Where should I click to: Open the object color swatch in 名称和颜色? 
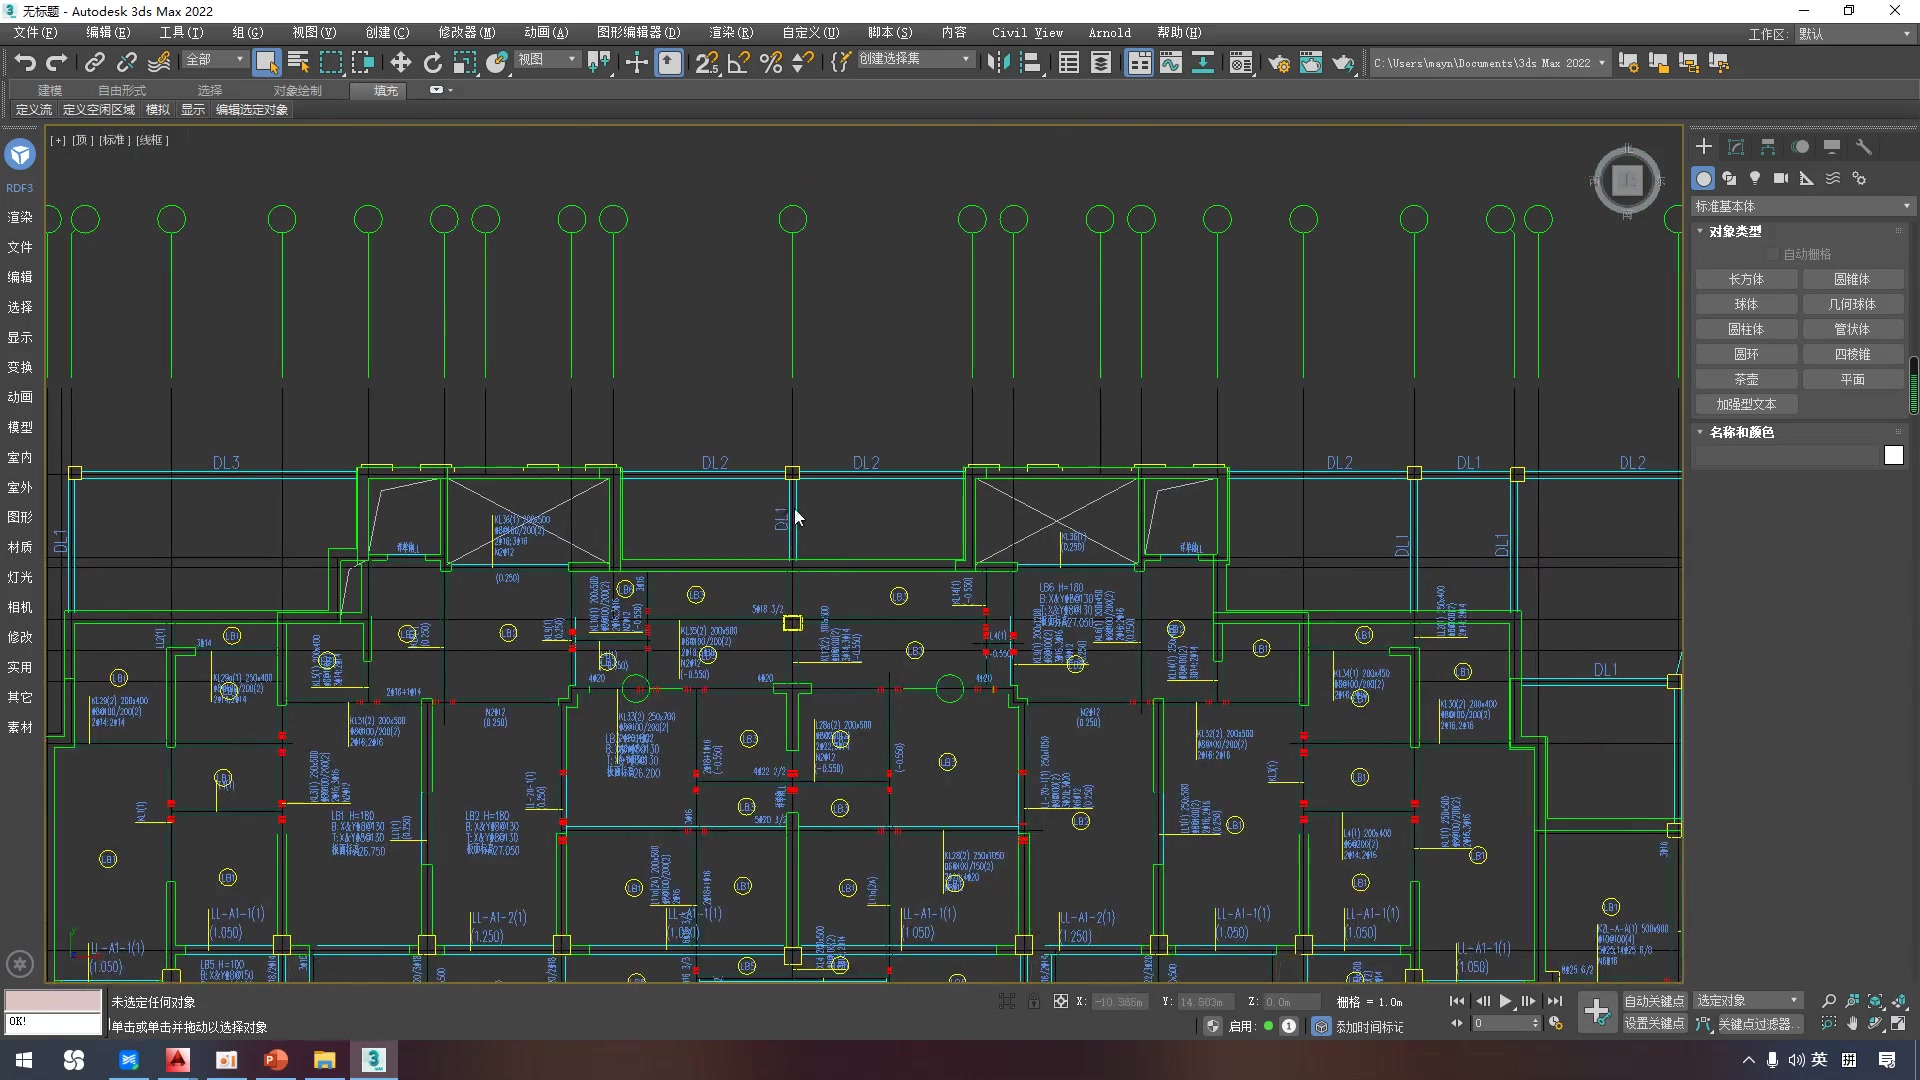click(x=1894, y=454)
